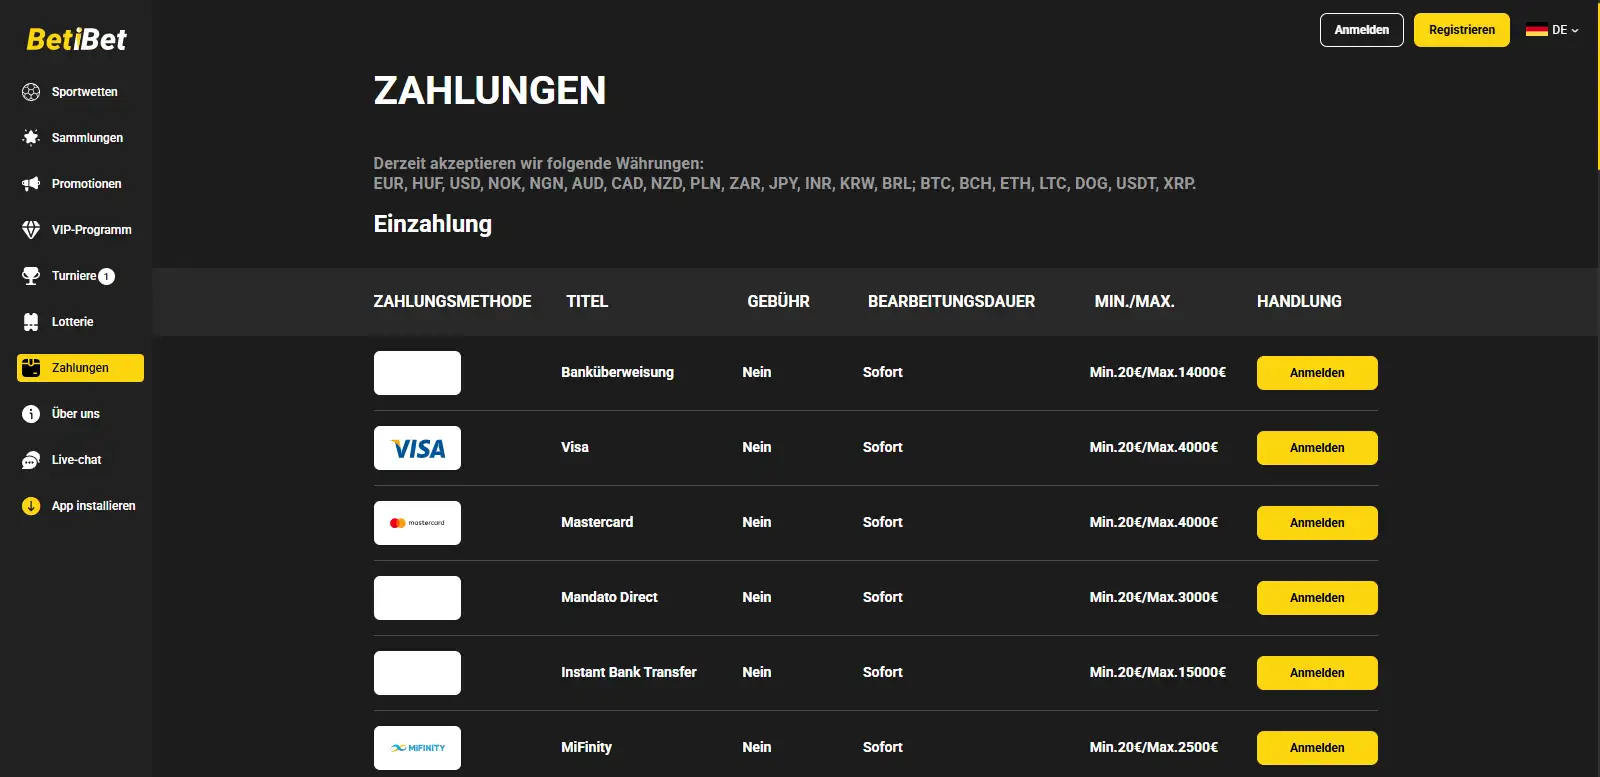Viewport: 1600px width, 777px height.
Task: Click the Promotionen megaphone icon
Action: [31, 184]
